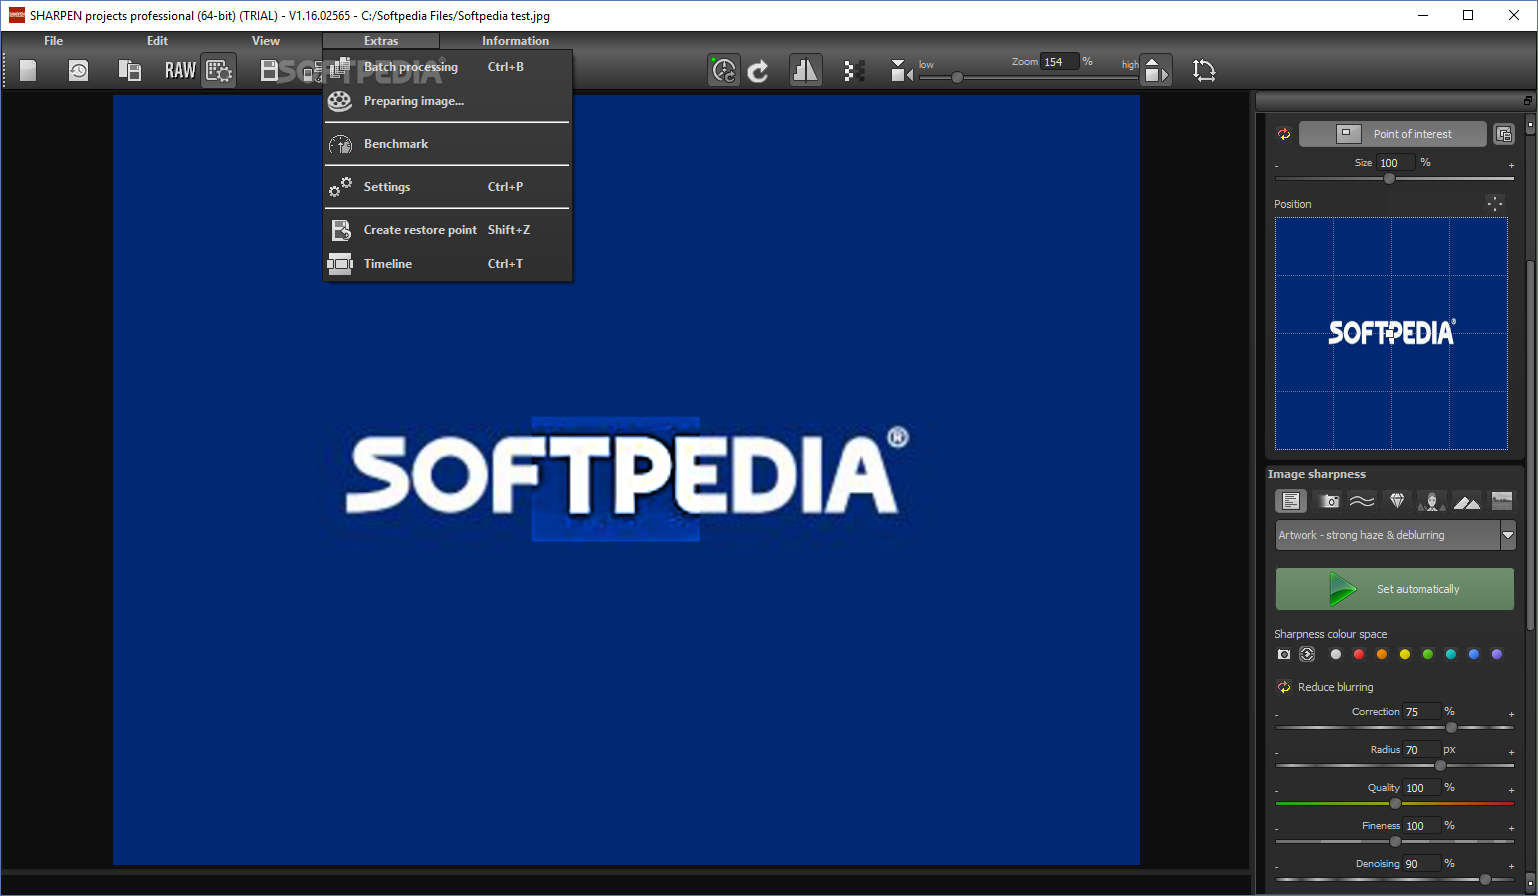This screenshot has width=1538, height=896.
Task: Click the floppy disk save icon
Action: (269, 70)
